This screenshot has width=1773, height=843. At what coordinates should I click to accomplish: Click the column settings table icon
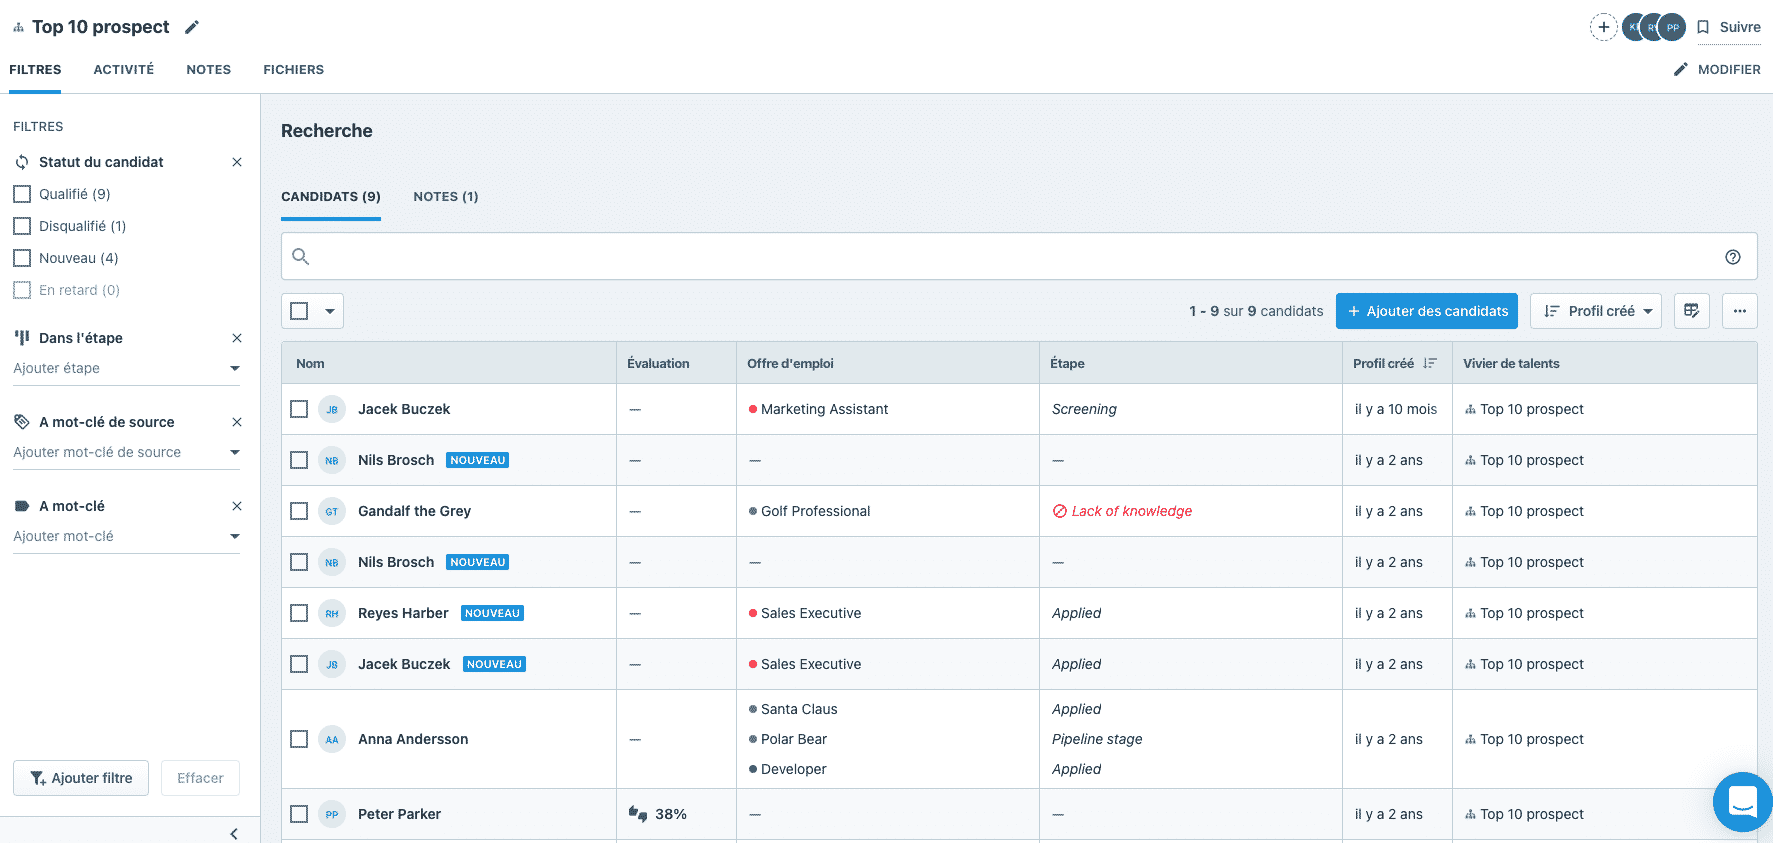(x=1691, y=311)
